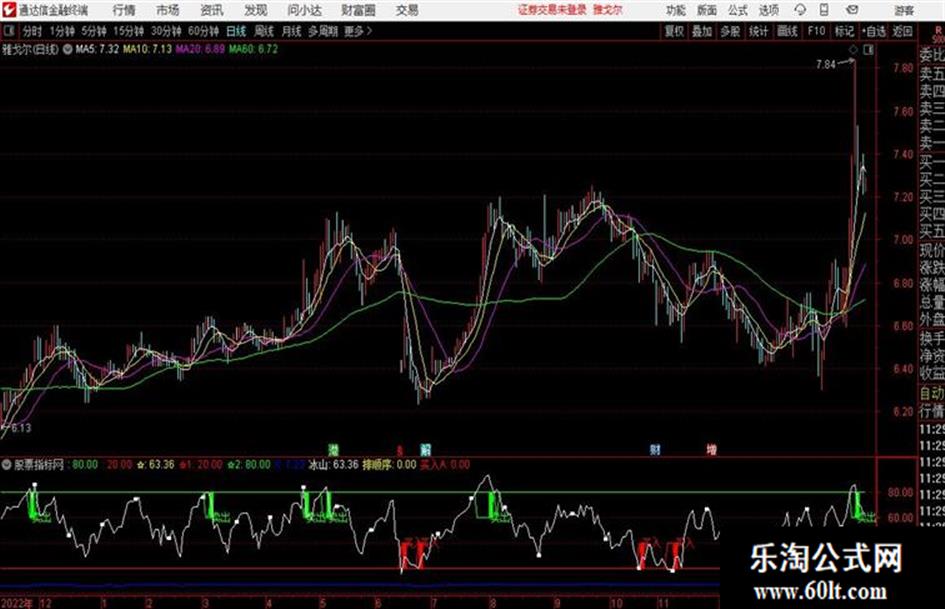Click MA10: 7.13 value
Image resolution: width=945 pixels, height=609 pixels.
[147, 49]
